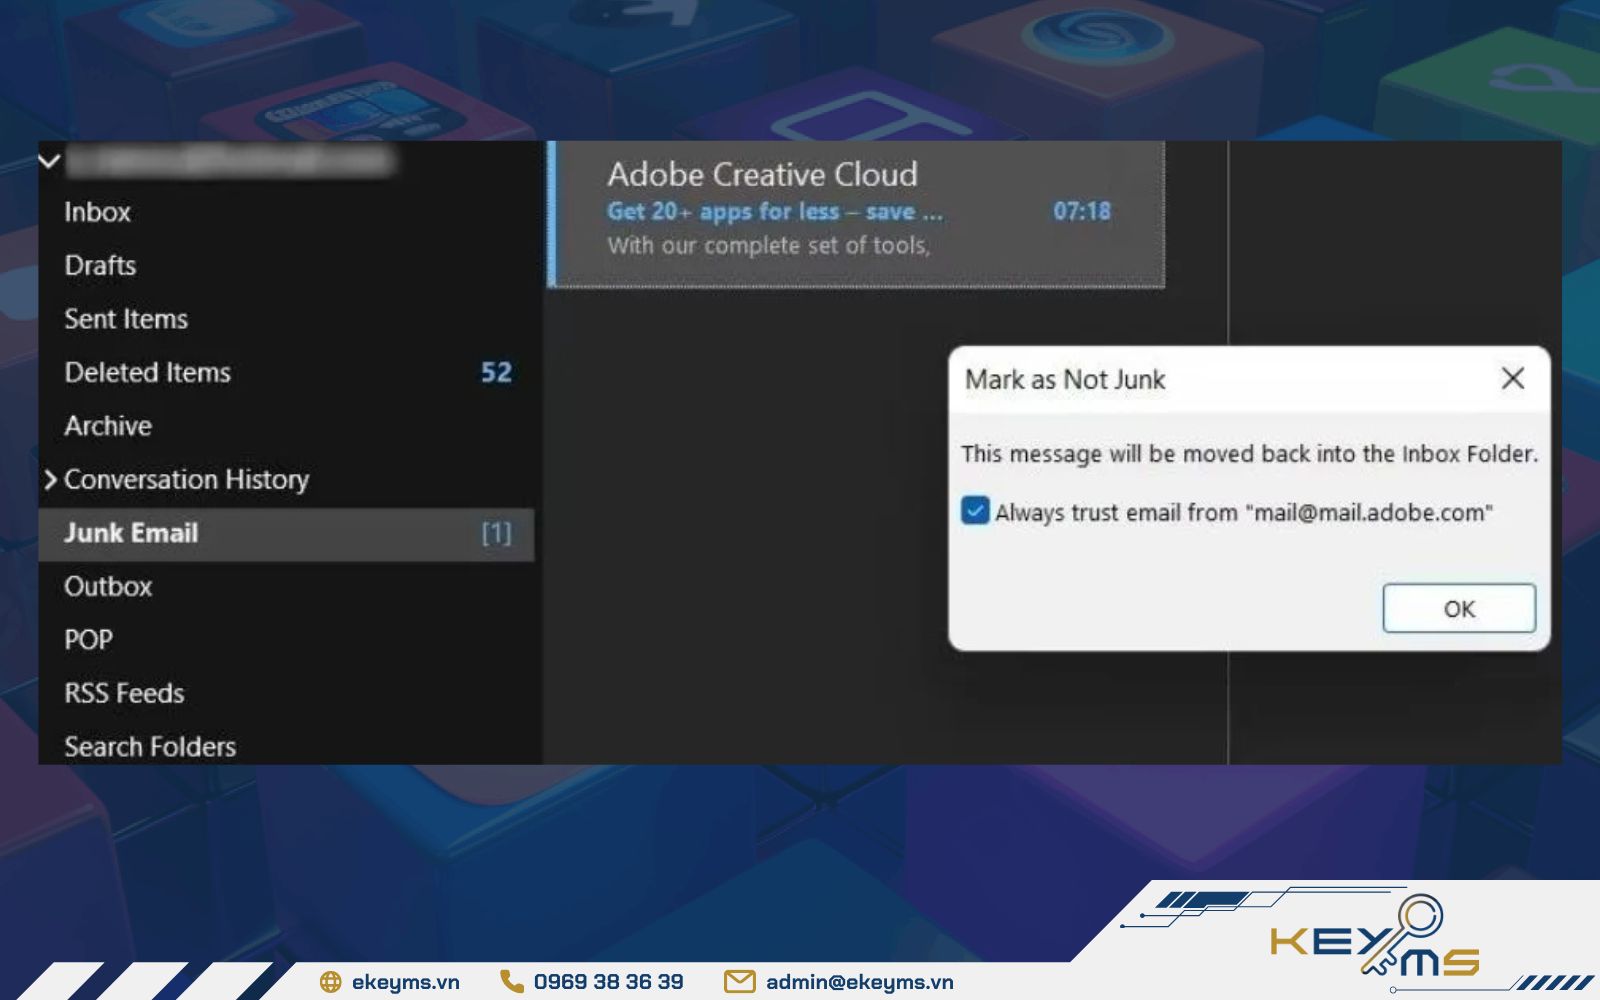
Task: Open Deleted Items folder
Action: click(x=147, y=373)
